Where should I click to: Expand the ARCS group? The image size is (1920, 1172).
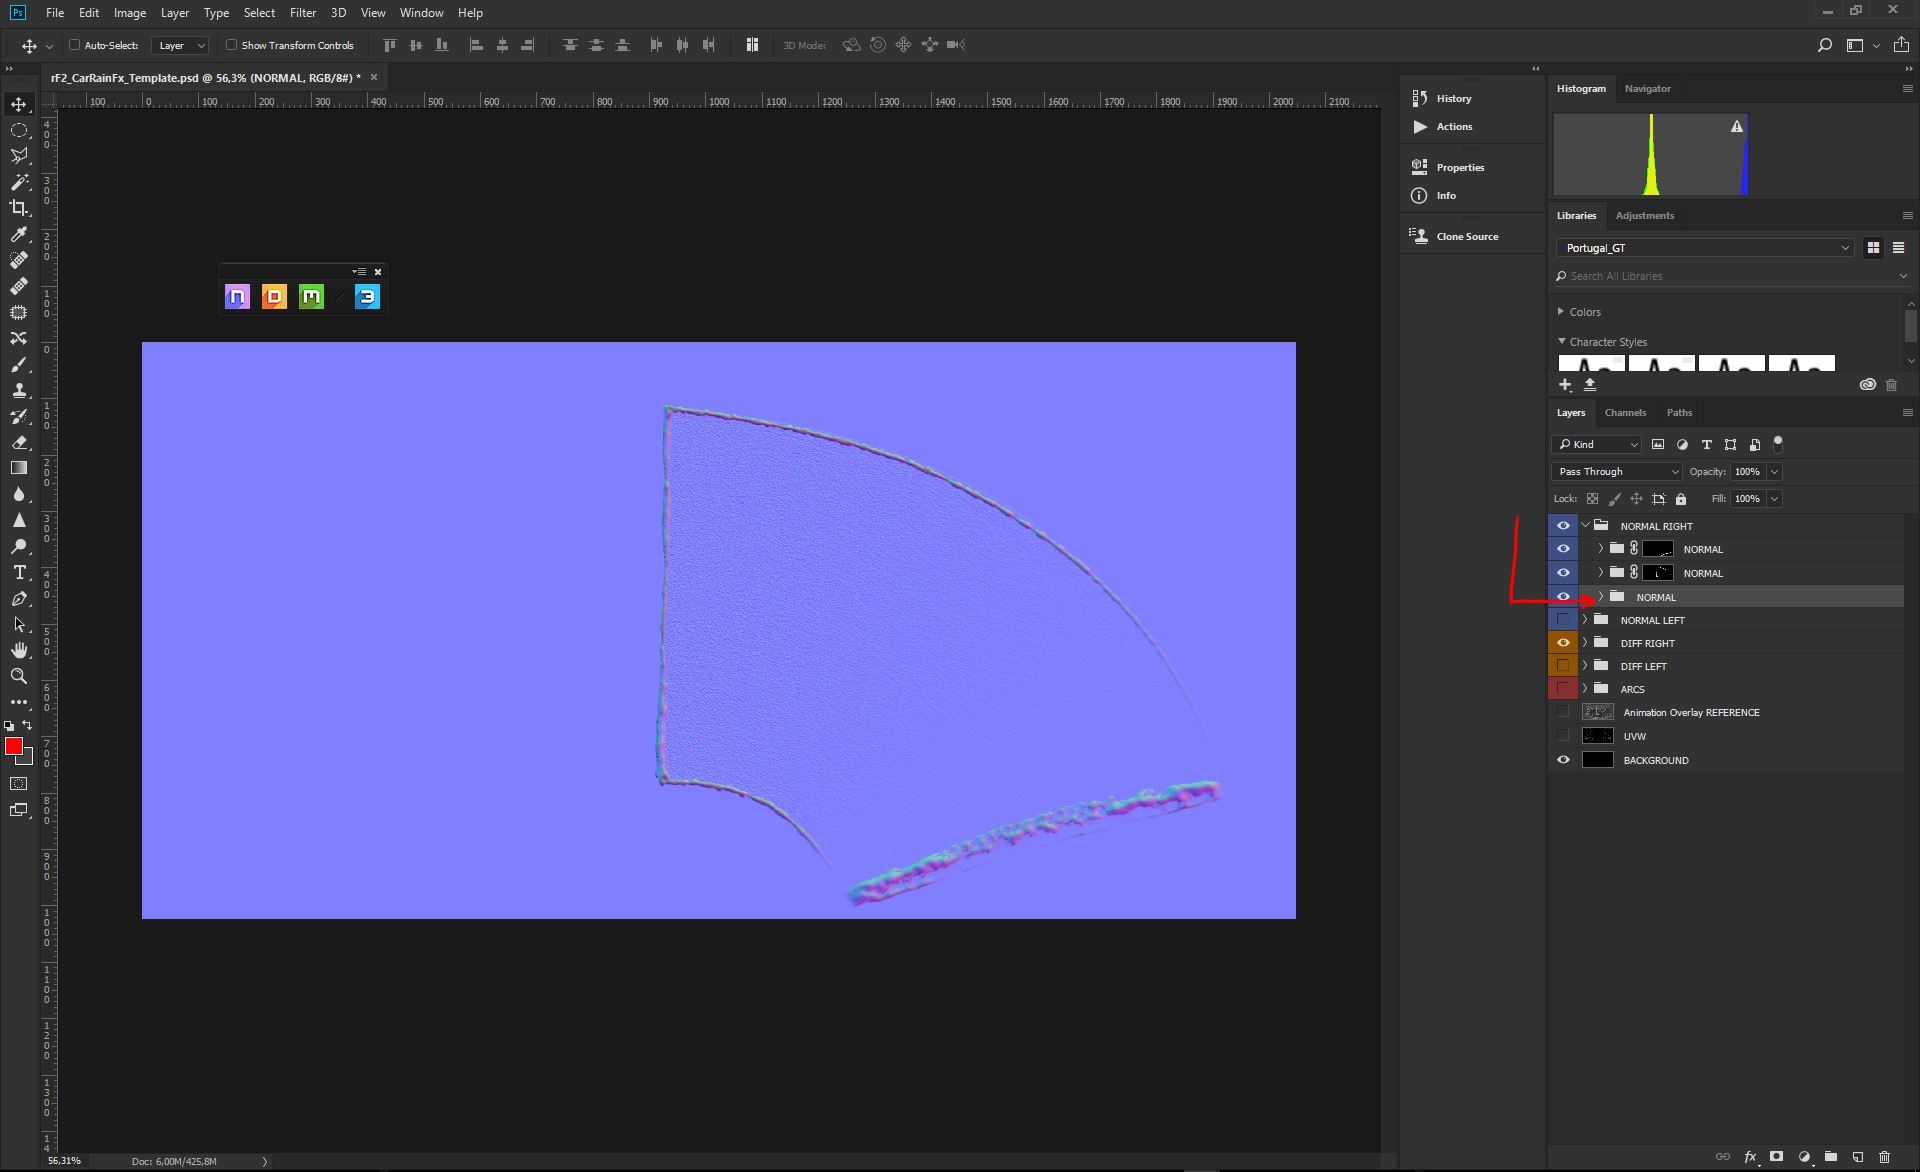[x=1585, y=689]
